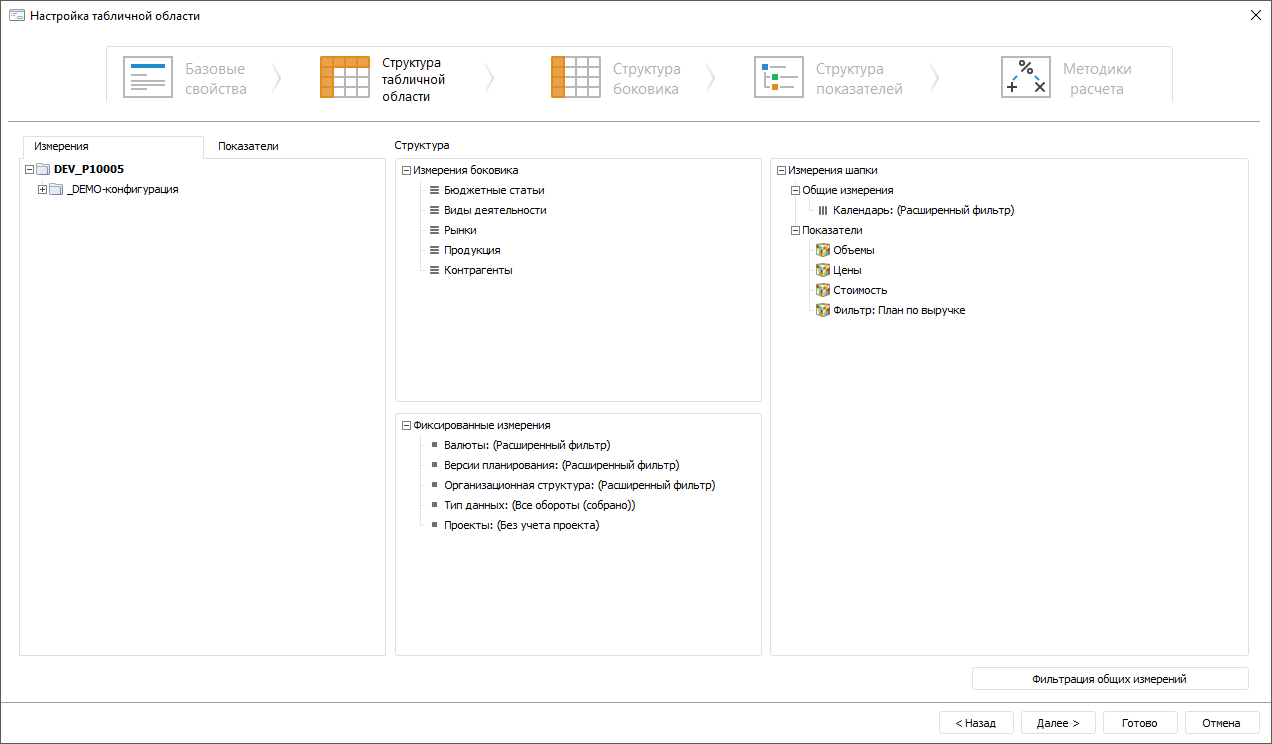Click the Структура табличной области grid icon
This screenshot has width=1272, height=744.
[x=345, y=77]
